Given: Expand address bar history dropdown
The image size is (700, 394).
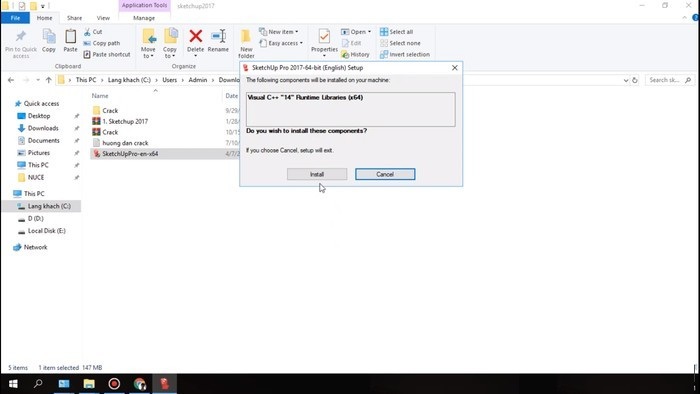Looking at the screenshot, I should click(625, 80).
